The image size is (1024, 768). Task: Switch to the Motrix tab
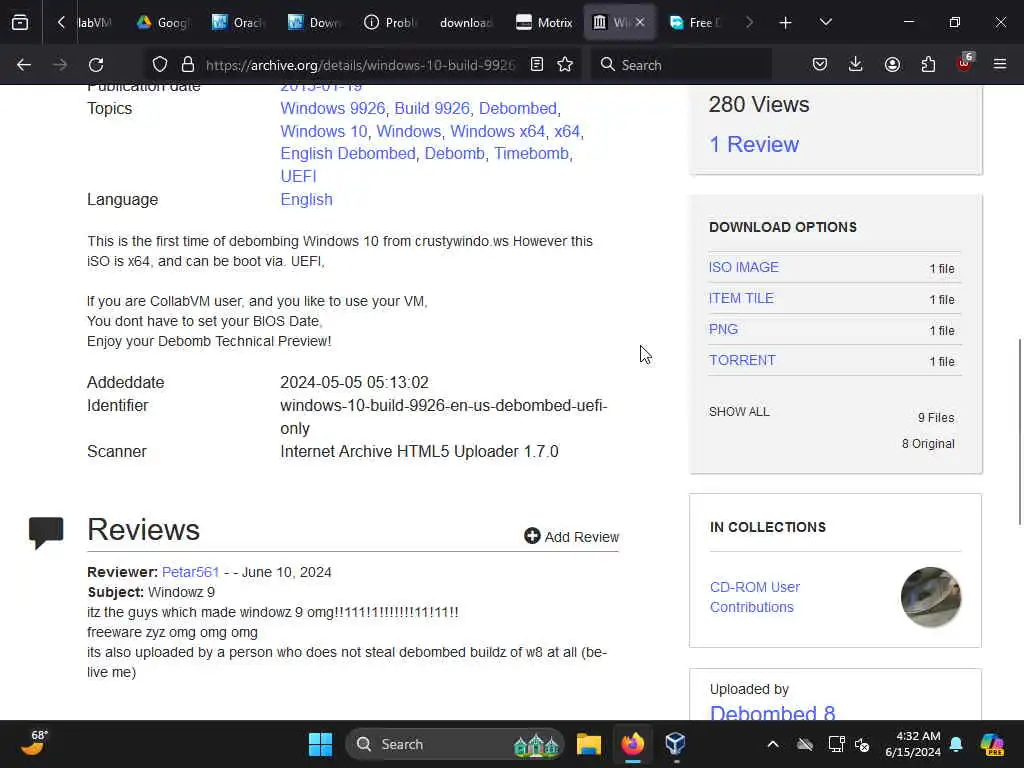(543, 23)
